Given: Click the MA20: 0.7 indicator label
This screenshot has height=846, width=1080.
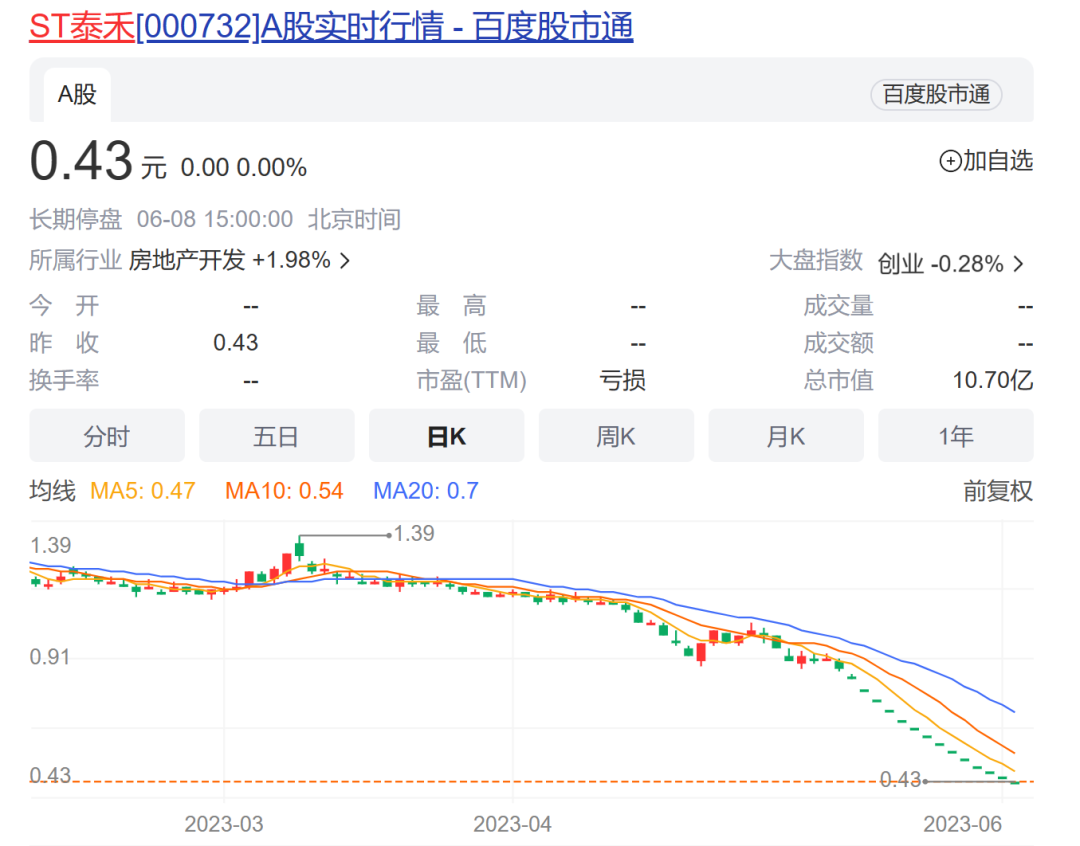Looking at the screenshot, I should pos(426,491).
